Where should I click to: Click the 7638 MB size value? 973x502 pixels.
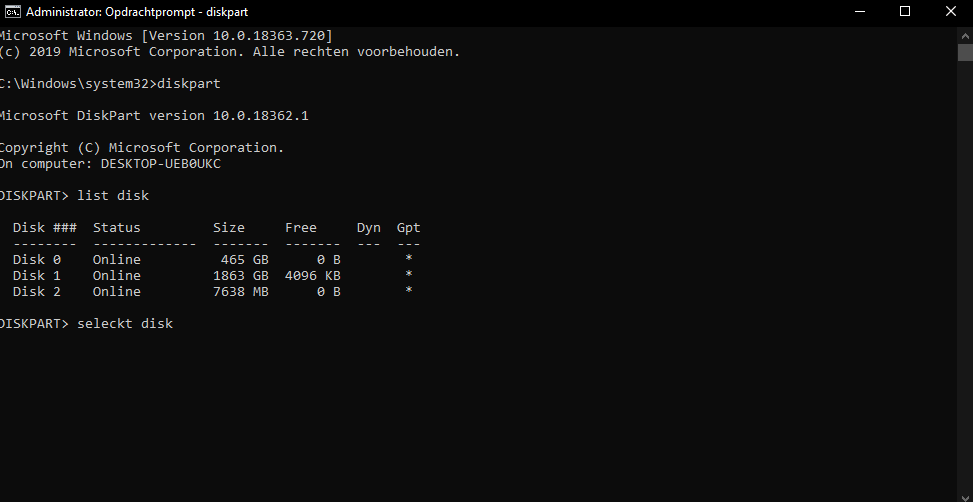tap(241, 292)
